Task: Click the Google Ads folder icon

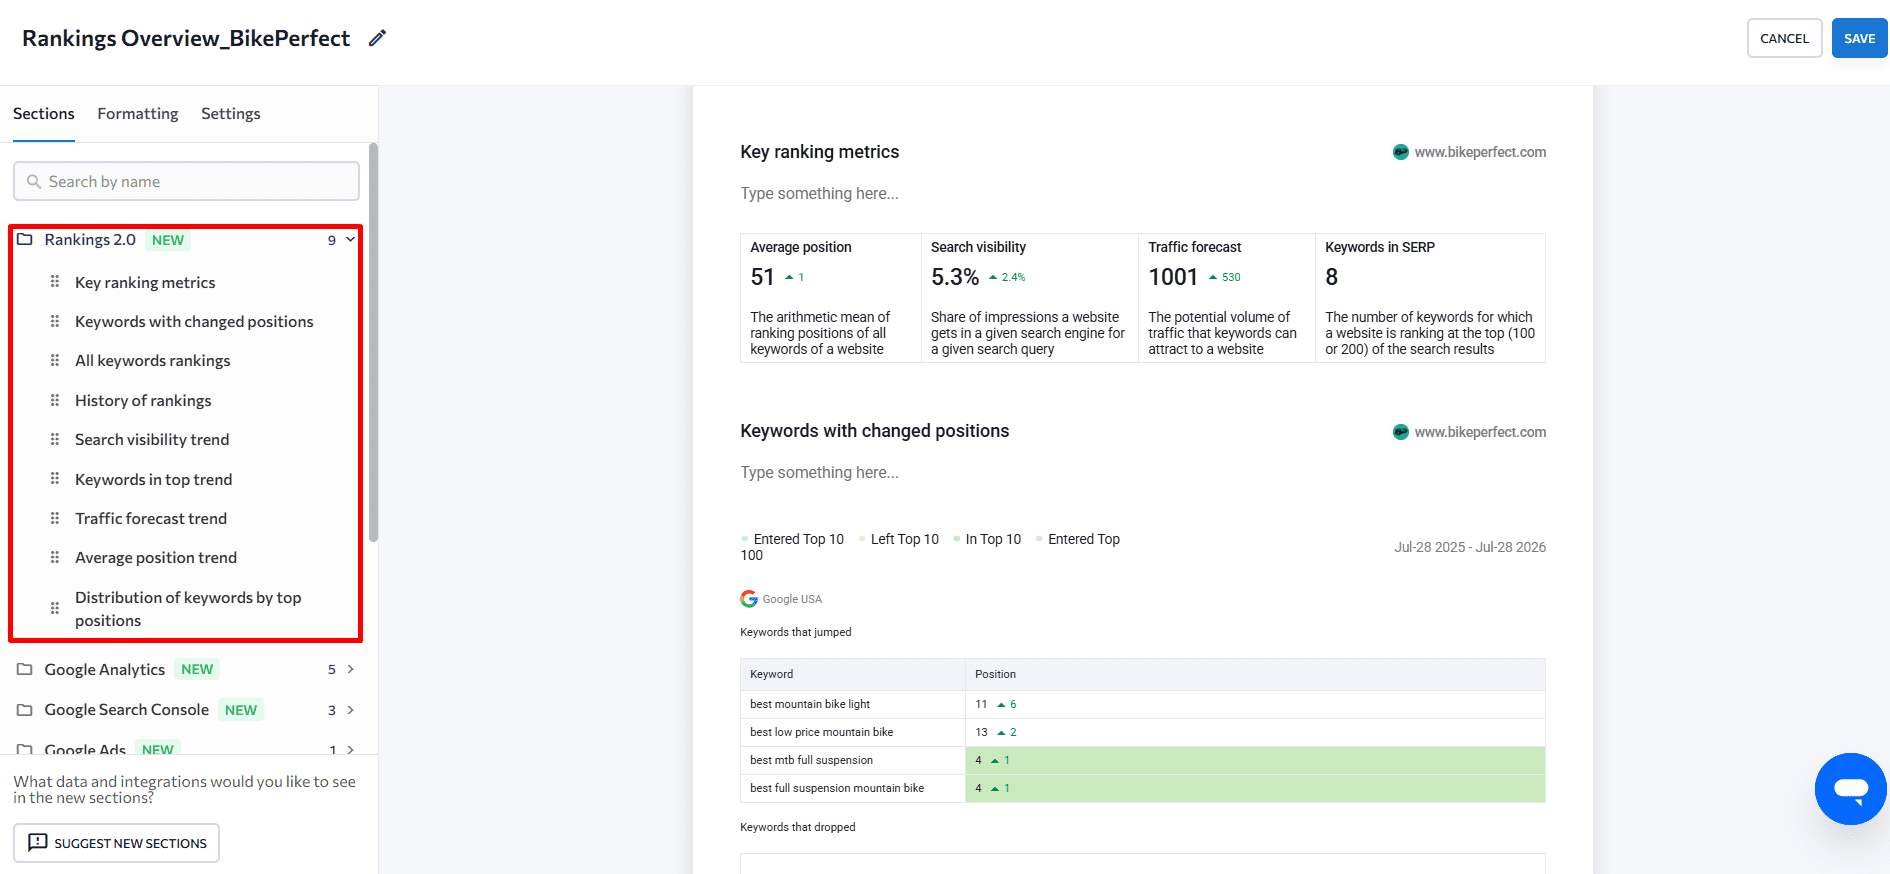Action: (25, 749)
